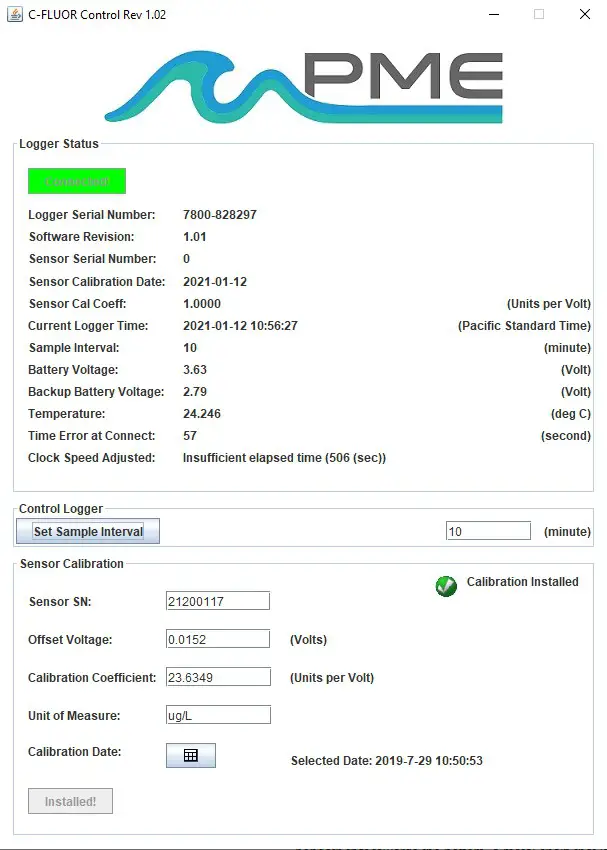Click into the Sensor SN field
Screen dimensions: 607x850
click(x=218, y=601)
